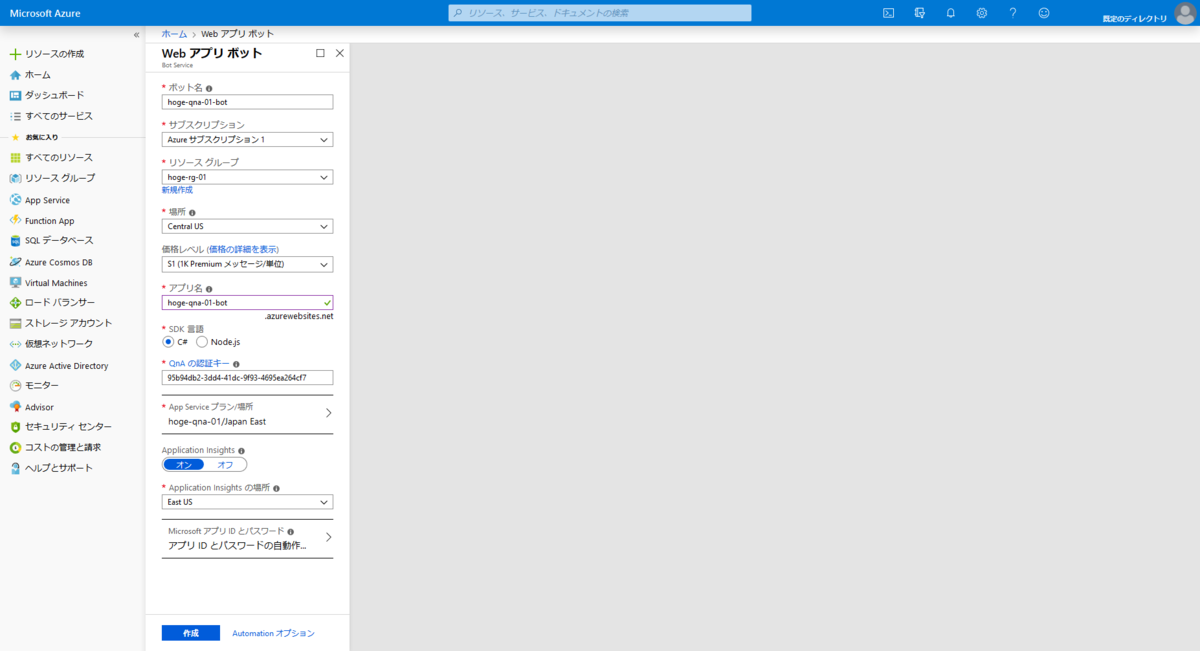
Task: Open the settings gear in top bar
Action: [x=982, y=13]
